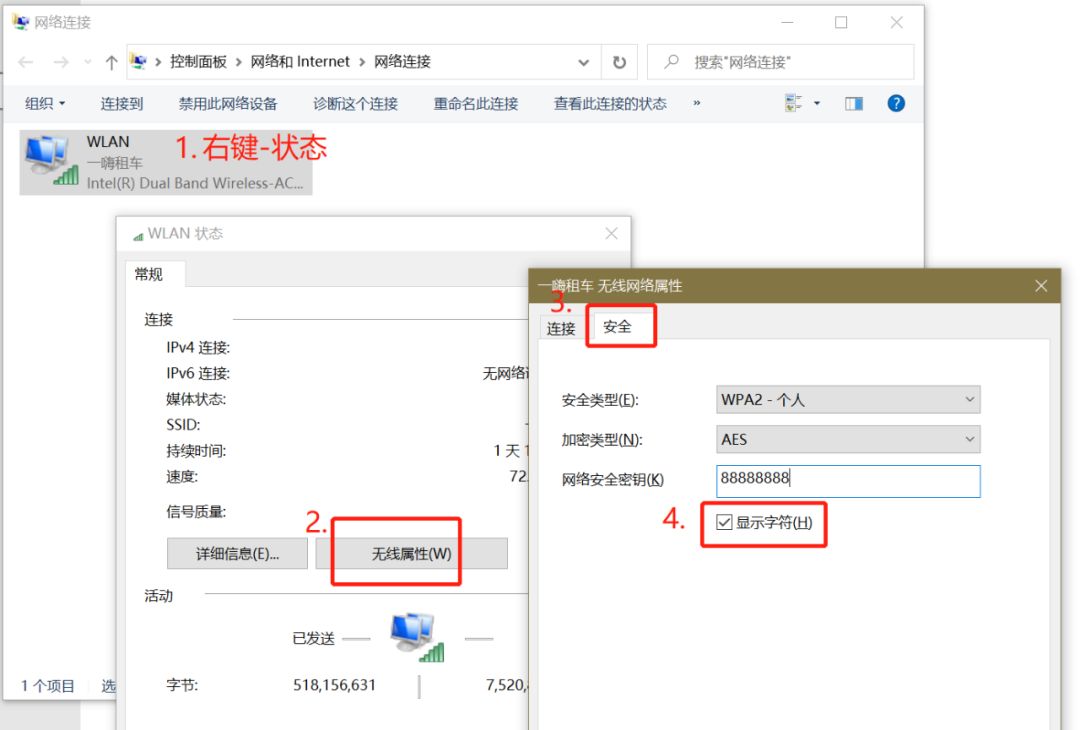1080x730 pixels.
Task: Click the Forward navigation arrow
Action: [61, 63]
